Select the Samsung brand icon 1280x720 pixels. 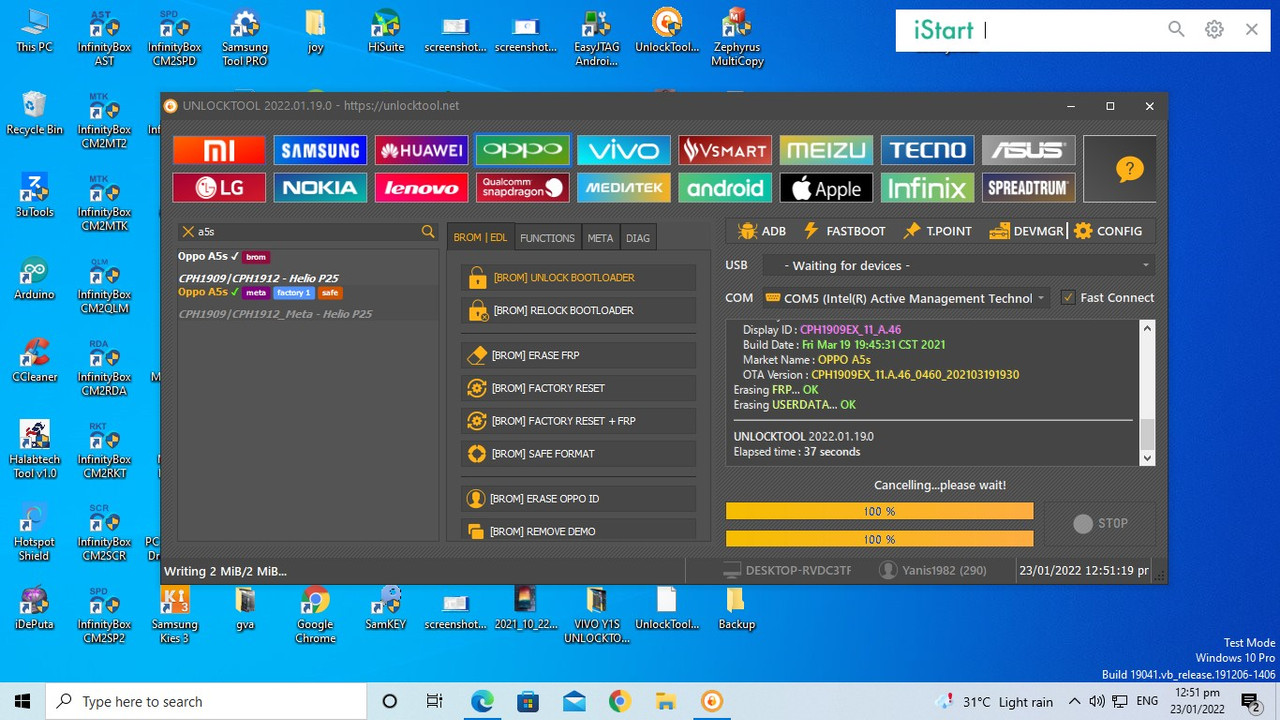click(x=320, y=150)
